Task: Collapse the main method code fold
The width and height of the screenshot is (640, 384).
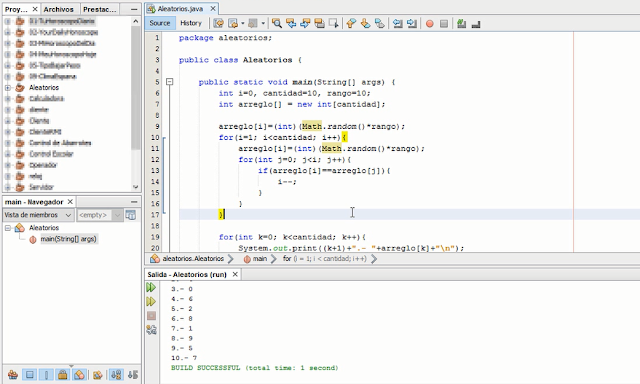Action: (169, 82)
